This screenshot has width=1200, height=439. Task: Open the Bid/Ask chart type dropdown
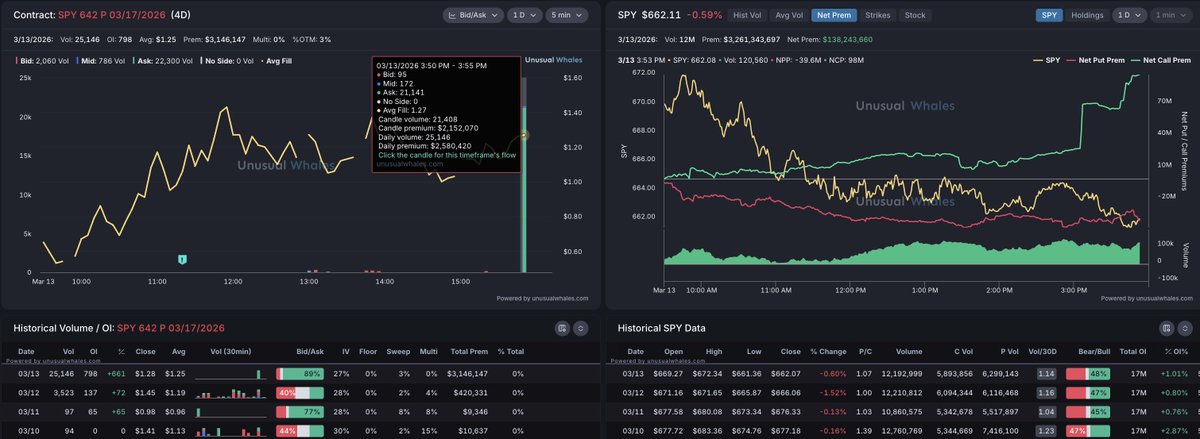click(474, 15)
